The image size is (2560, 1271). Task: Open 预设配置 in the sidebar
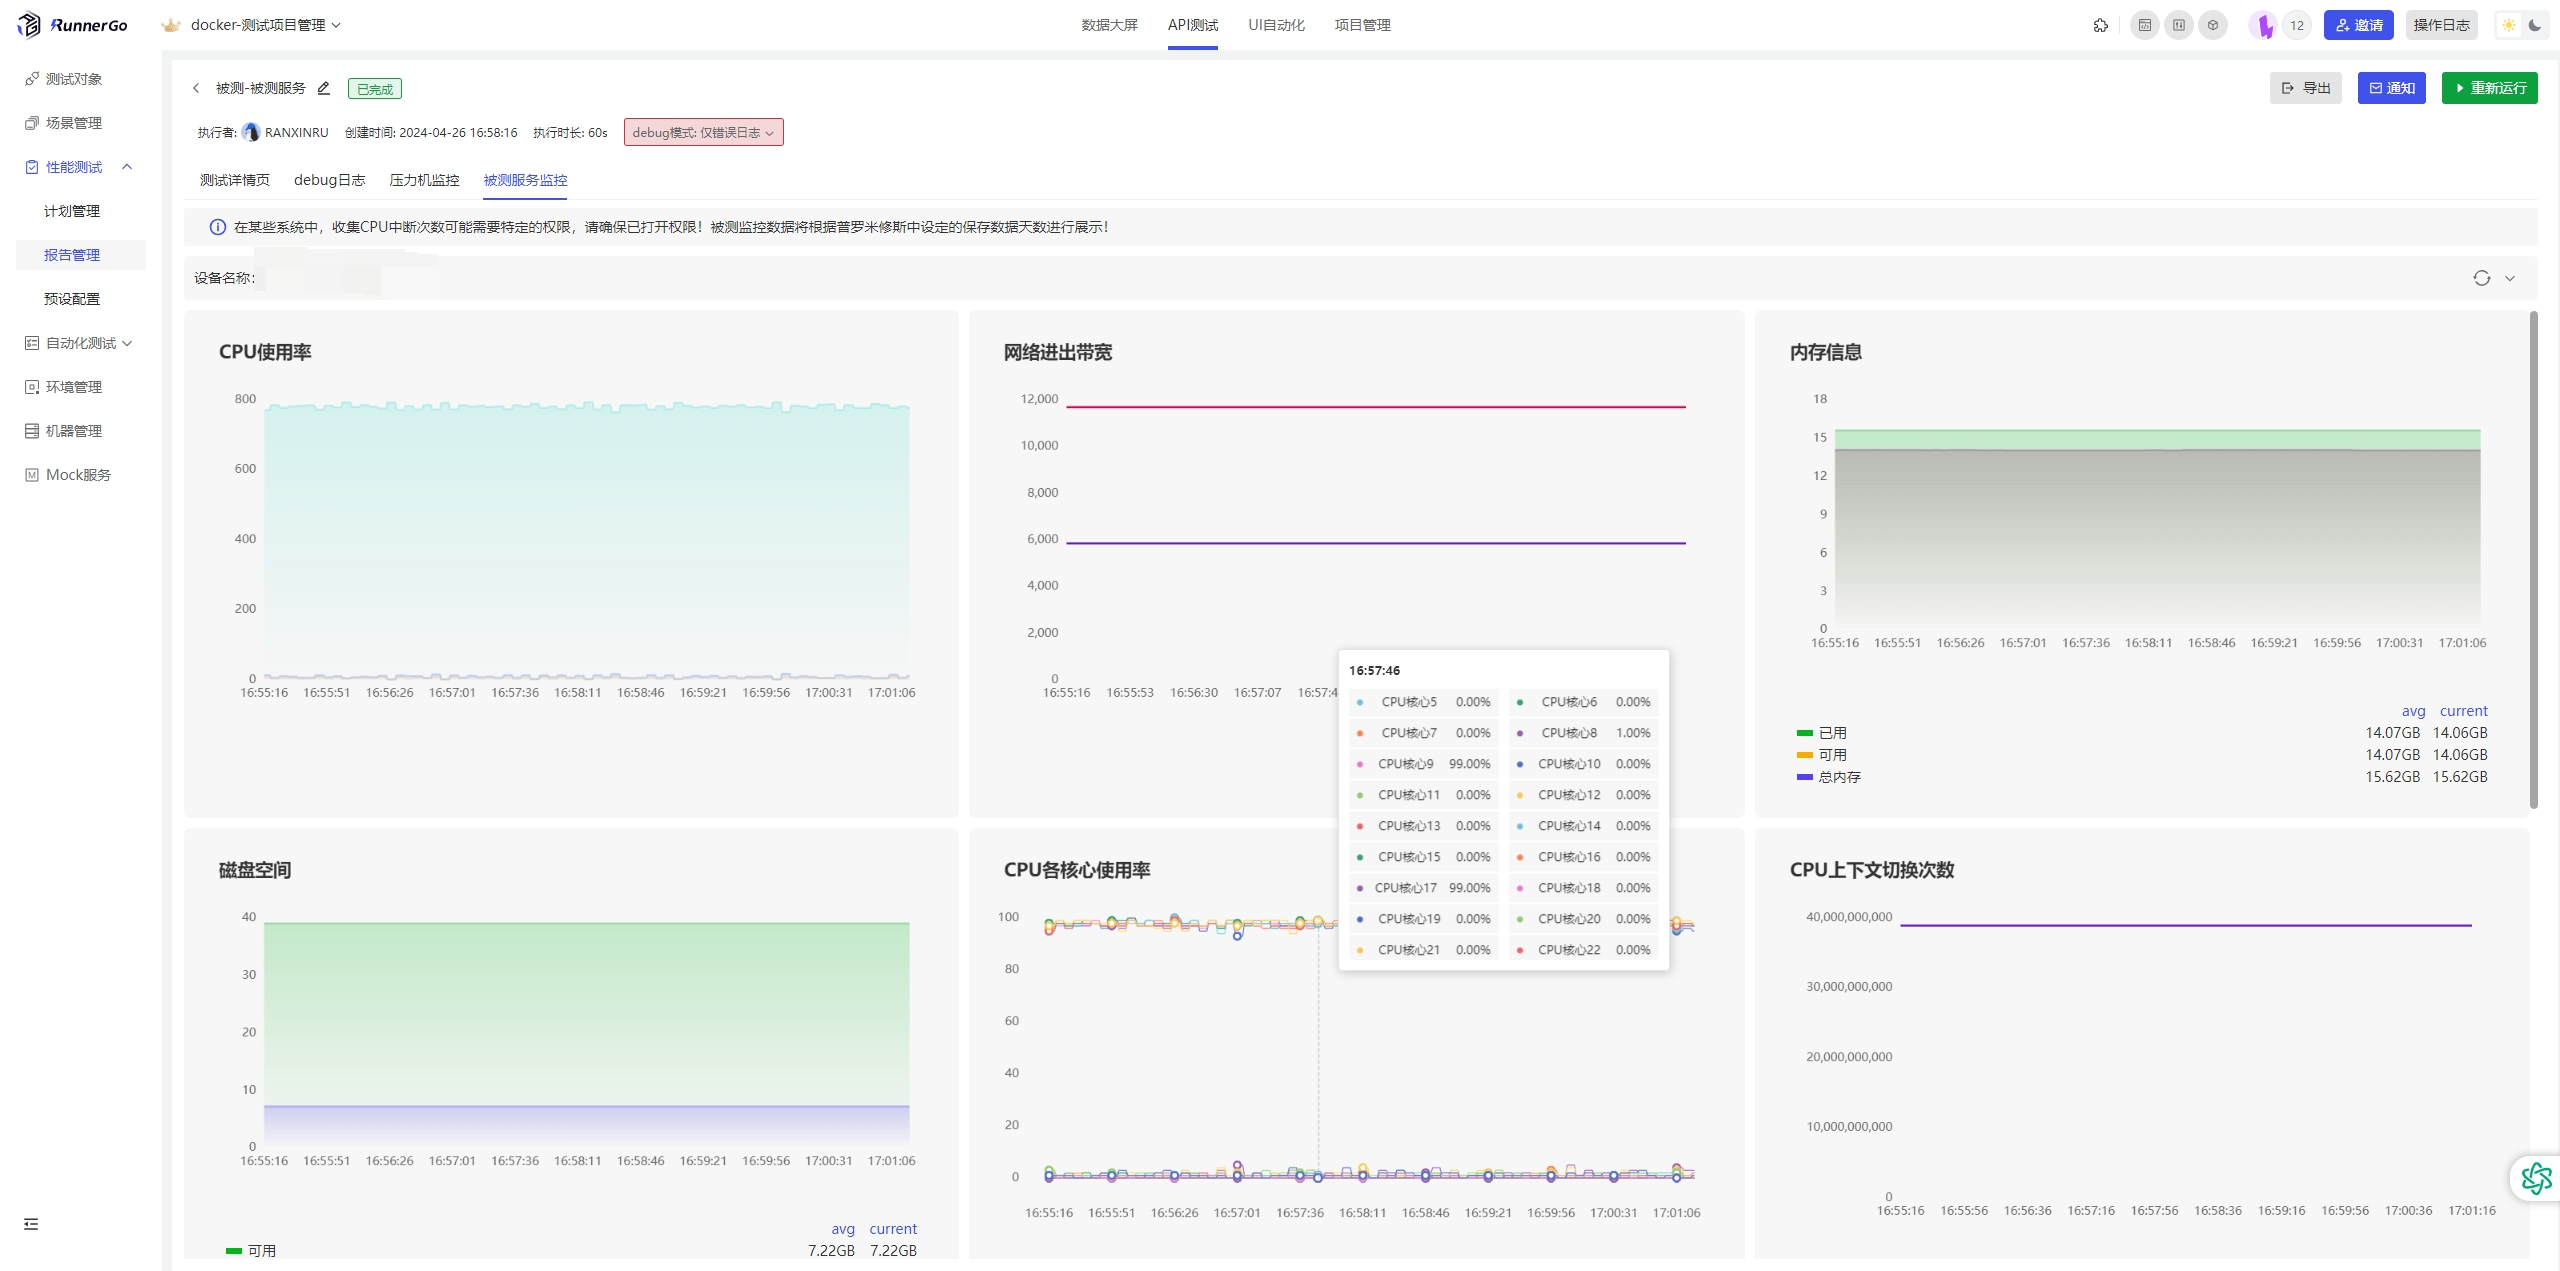72,299
